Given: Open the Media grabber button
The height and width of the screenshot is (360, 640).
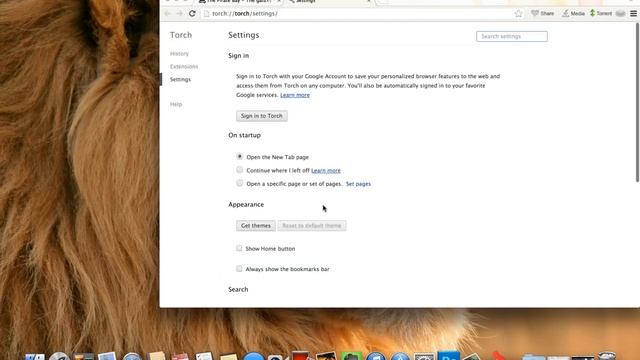Looking at the screenshot, I should tap(573, 13).
